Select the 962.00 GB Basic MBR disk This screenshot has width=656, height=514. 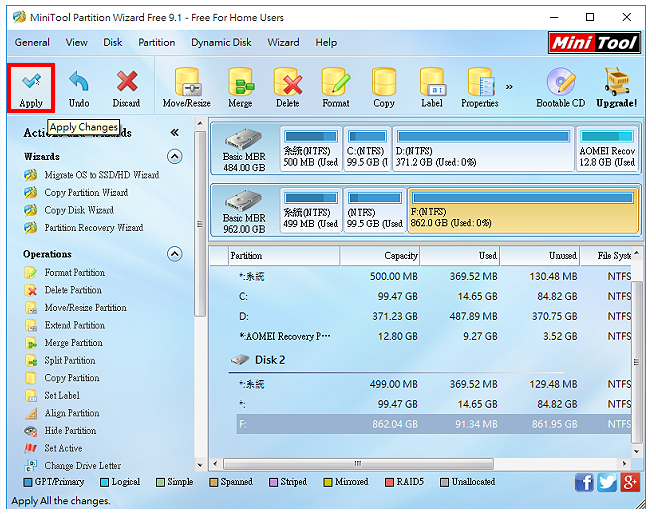[244, 211]
